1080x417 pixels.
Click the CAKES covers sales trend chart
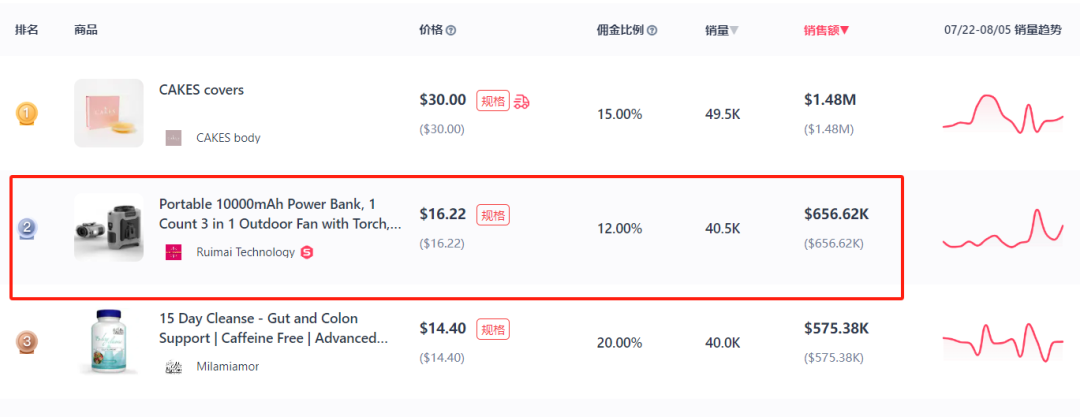1003,114
